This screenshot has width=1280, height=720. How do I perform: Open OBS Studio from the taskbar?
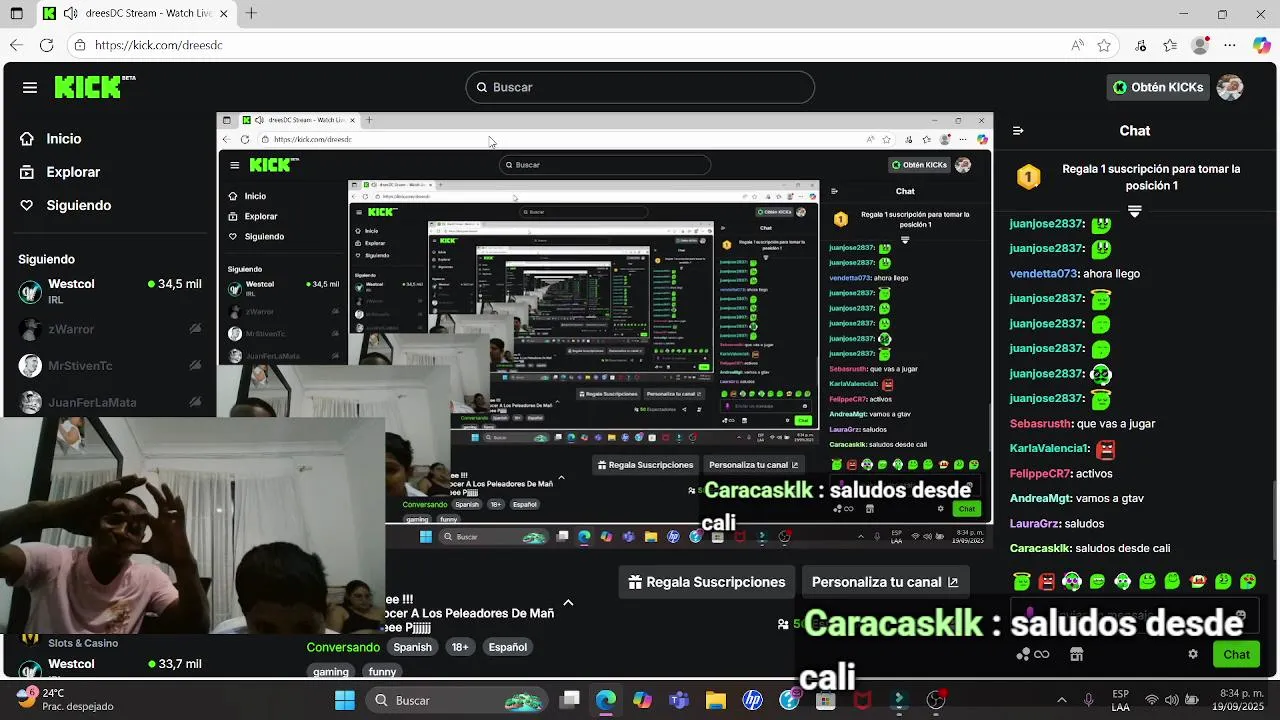coord(936,700)
